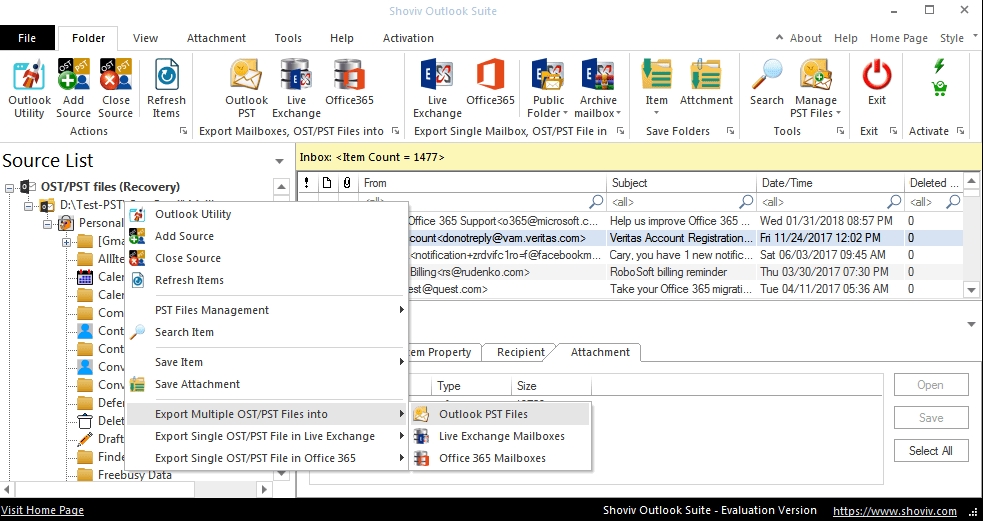The width and height of the screenshot is (983, 521).
Task: Switch to the View ribbon tab
Action: (x=145, y=38)
